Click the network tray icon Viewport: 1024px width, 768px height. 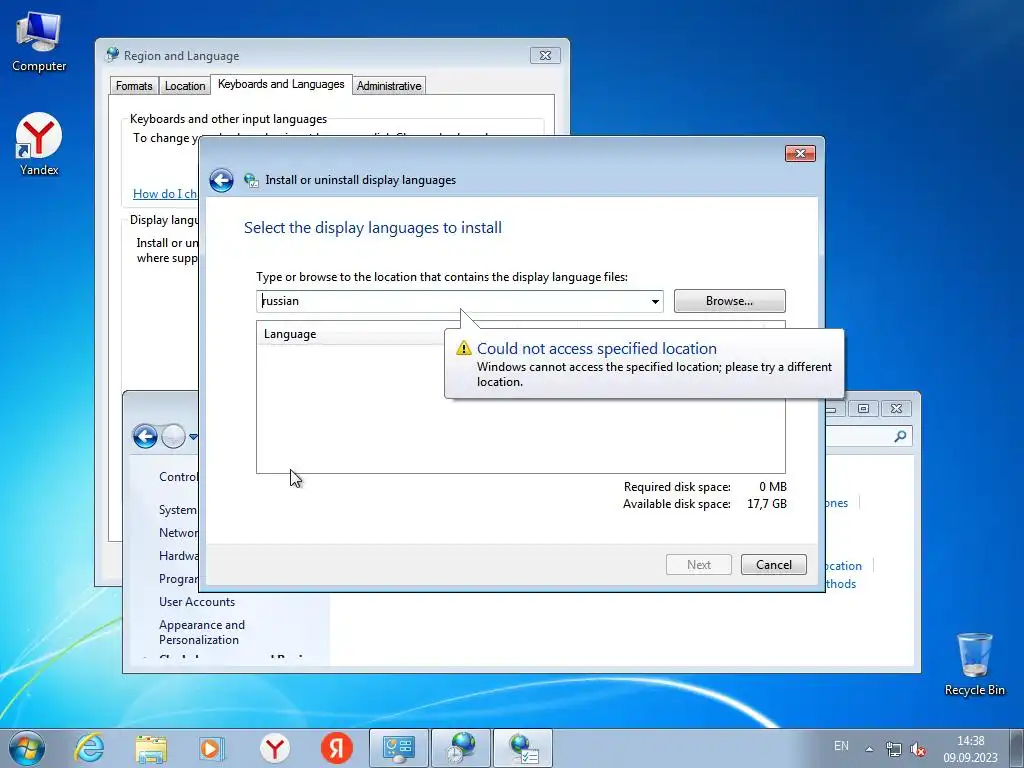click(893, 749)
